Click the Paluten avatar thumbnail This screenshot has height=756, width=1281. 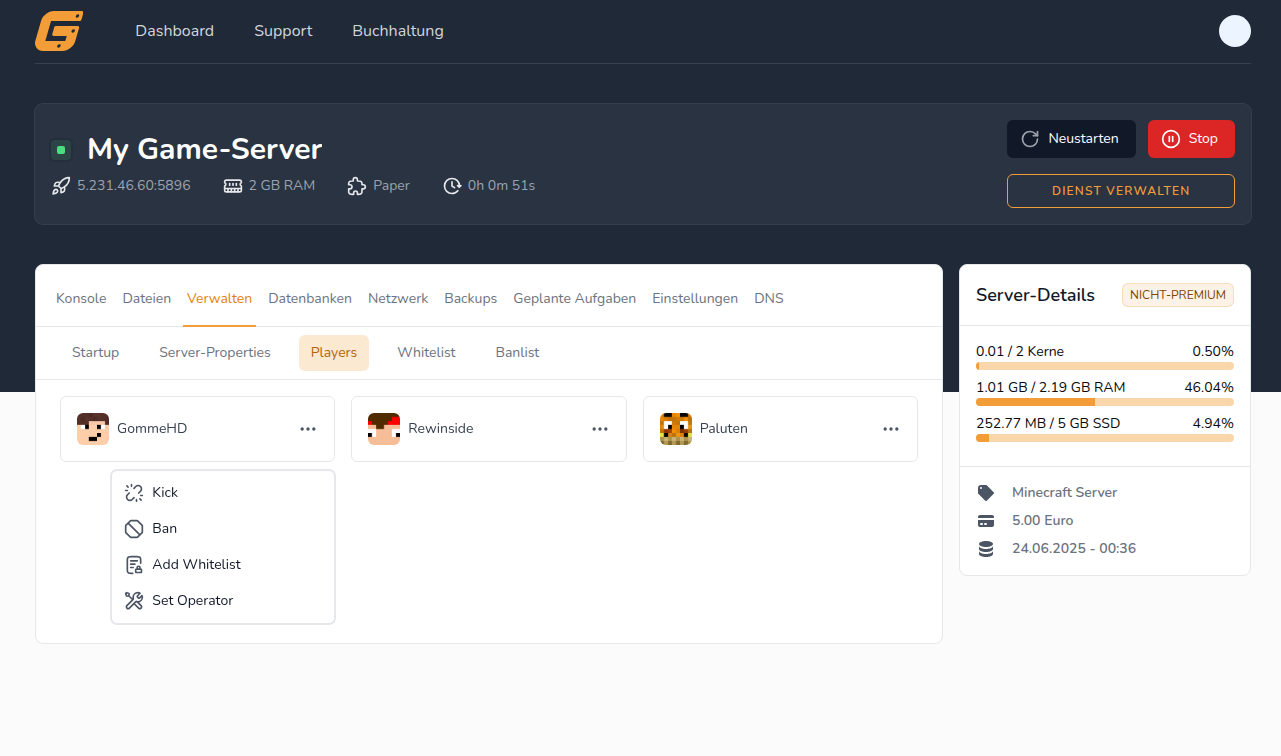click(676, 428)
